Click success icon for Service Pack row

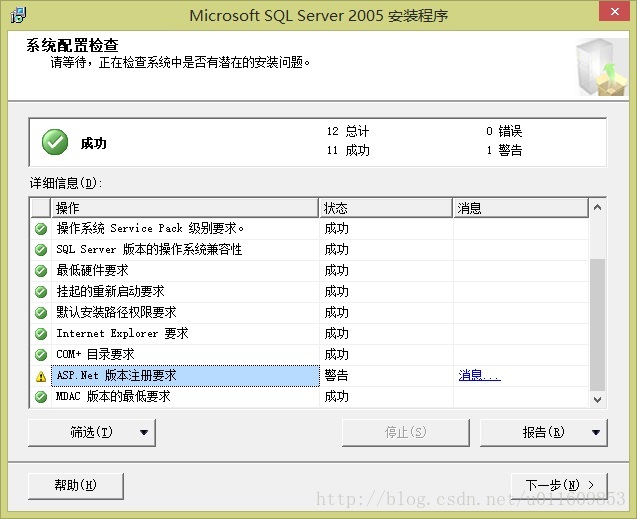pyautogui.click(x=41, y=229)
